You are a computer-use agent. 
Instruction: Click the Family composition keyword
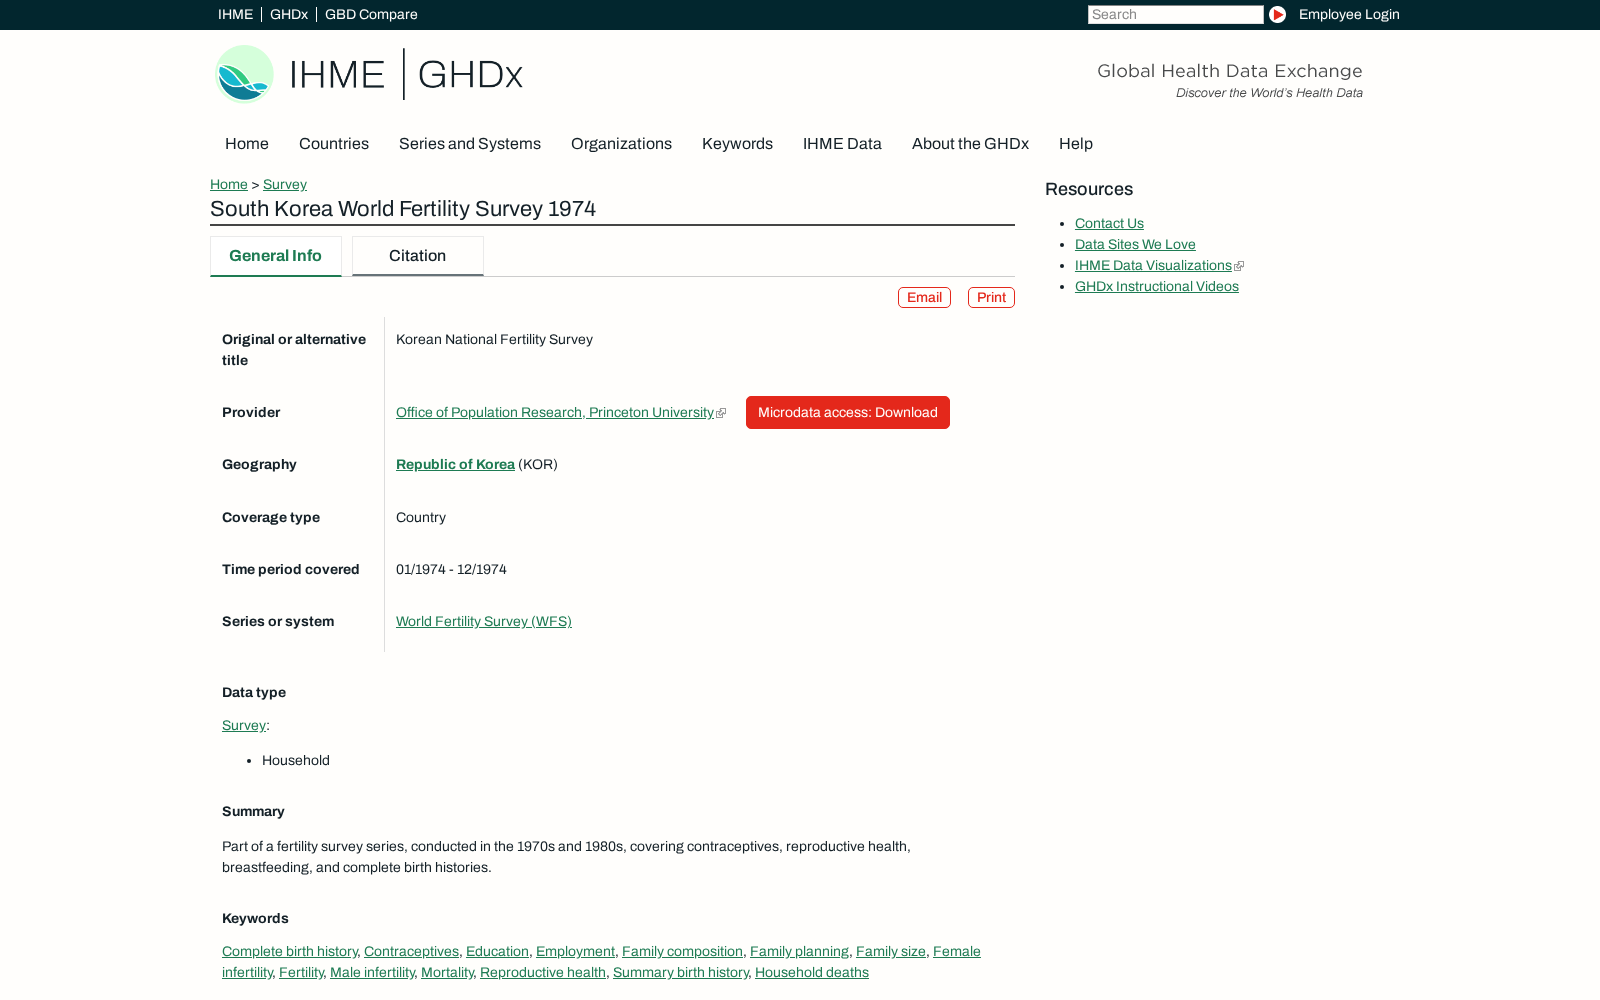coord(682,952)
